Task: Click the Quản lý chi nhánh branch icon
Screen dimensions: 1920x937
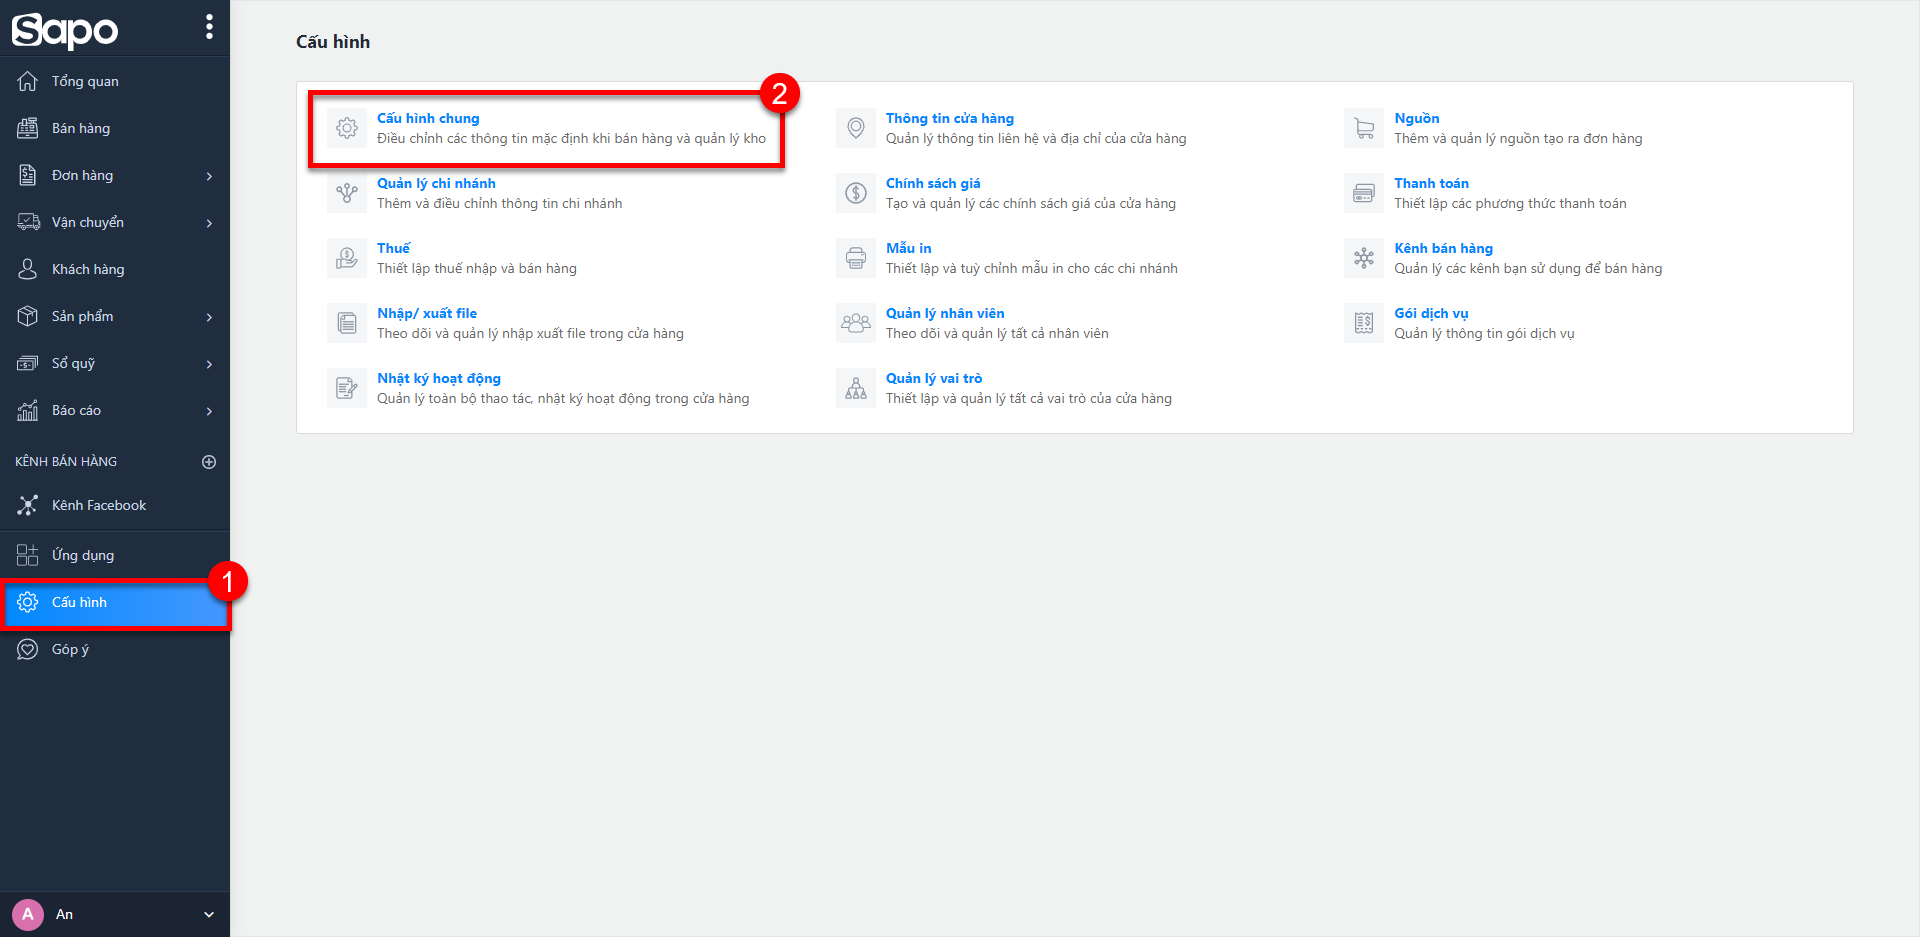Action: click(x=347, y=193)
